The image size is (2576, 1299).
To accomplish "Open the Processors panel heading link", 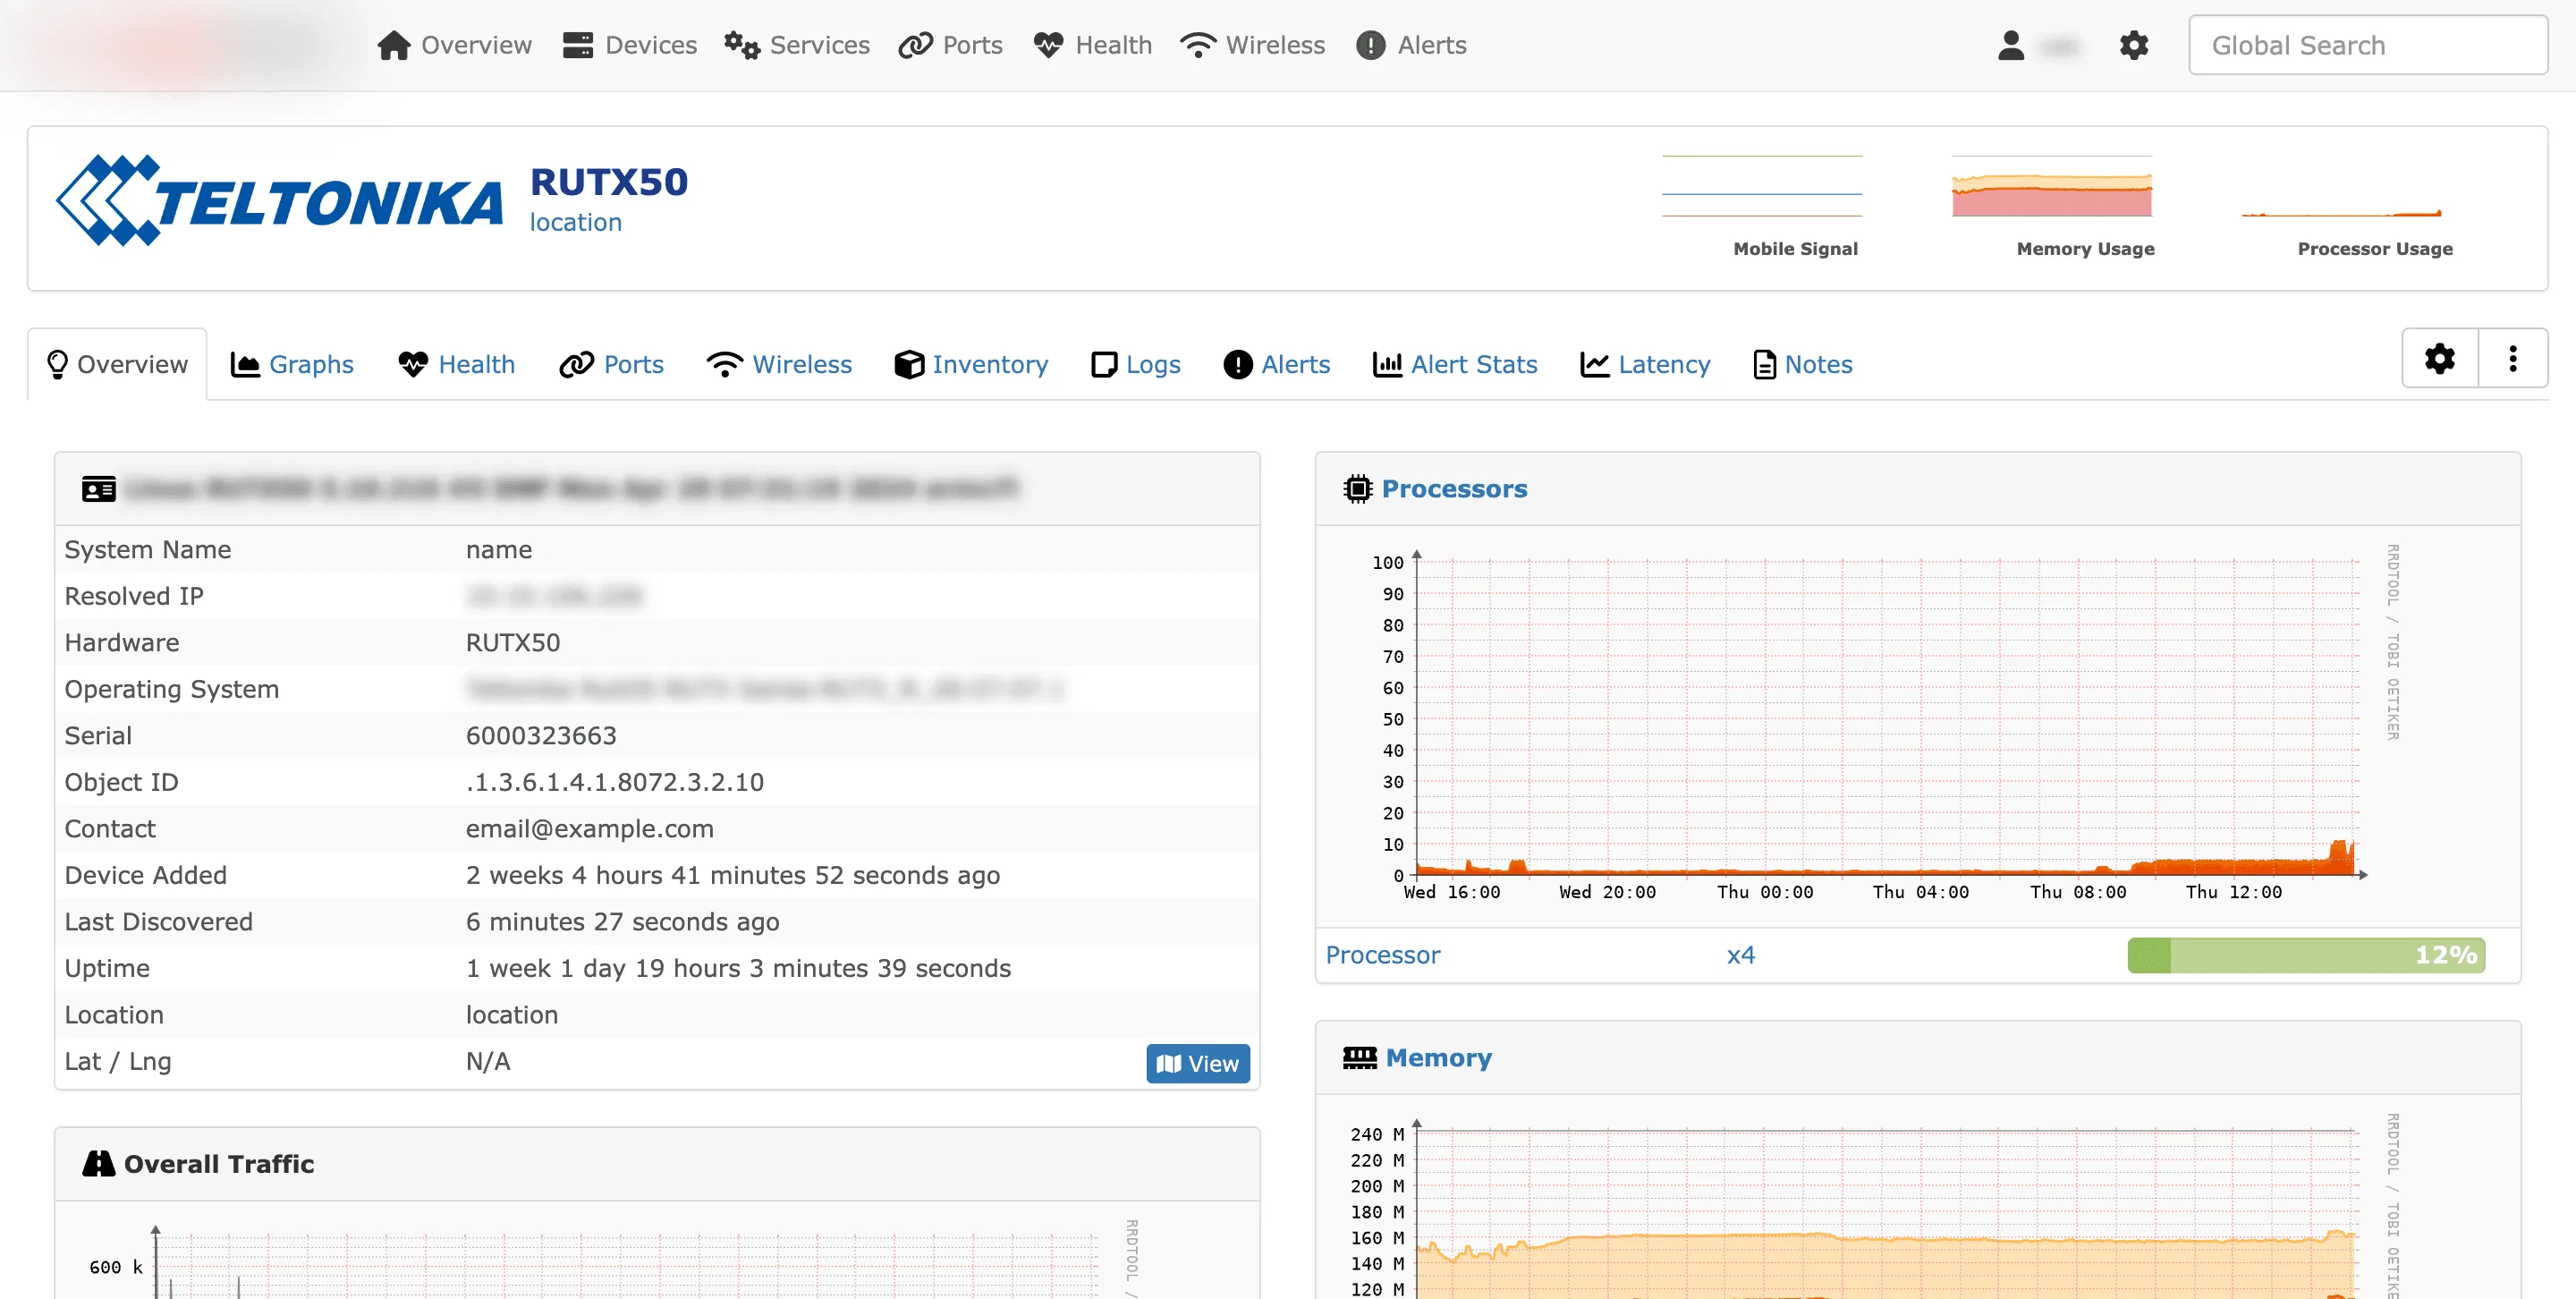I will [x=1455, y=489].
